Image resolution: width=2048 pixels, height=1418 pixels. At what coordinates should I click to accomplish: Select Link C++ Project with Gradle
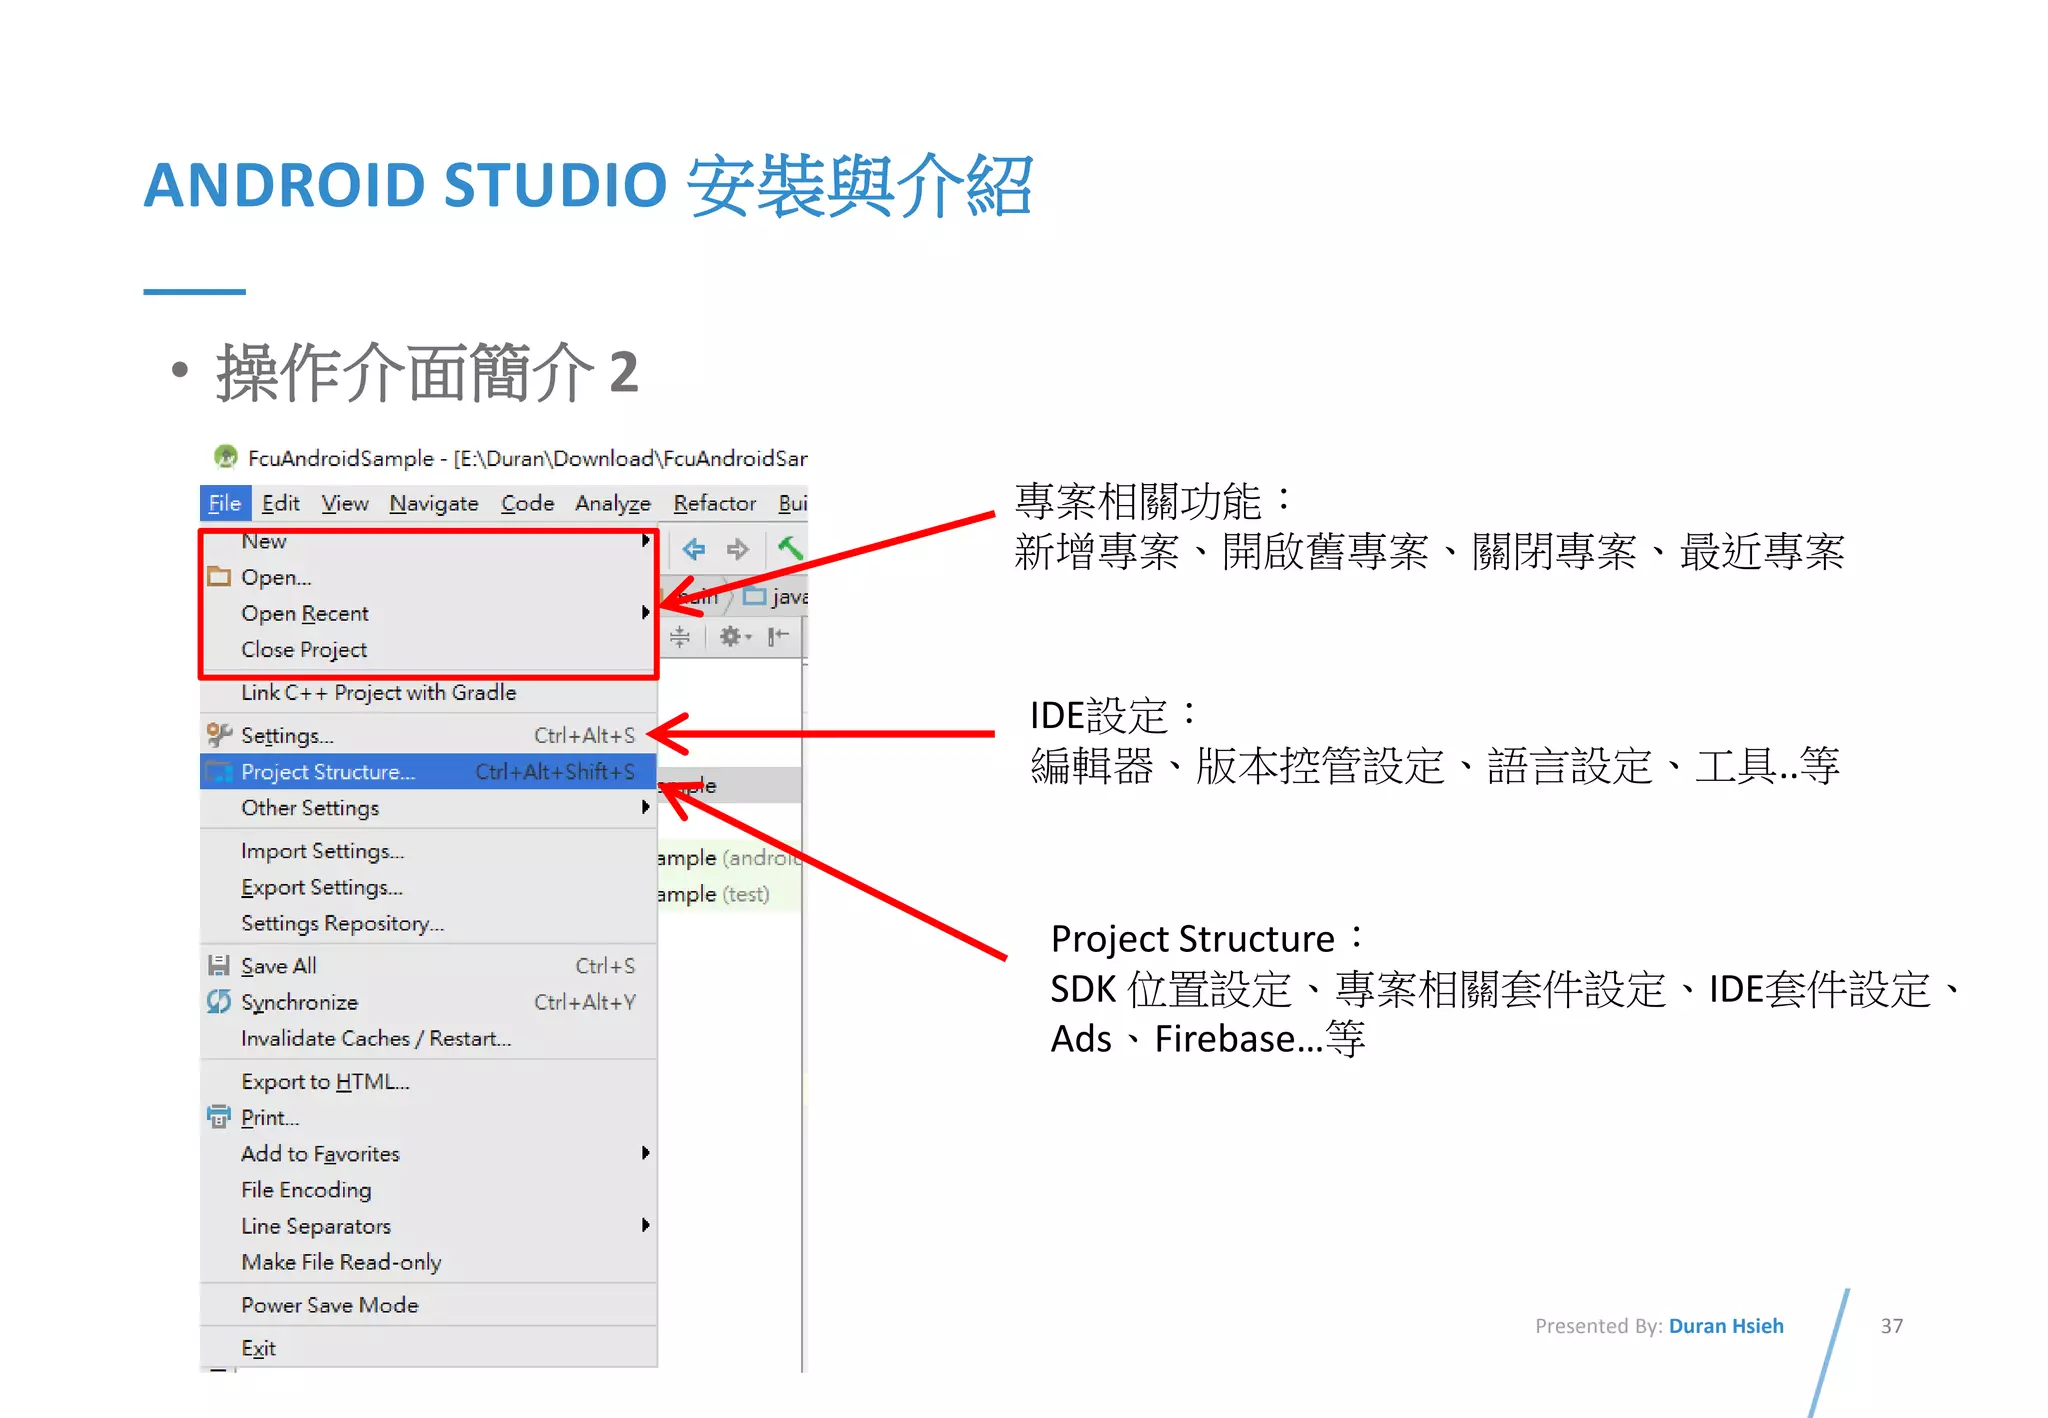click(x=428, y=692)
